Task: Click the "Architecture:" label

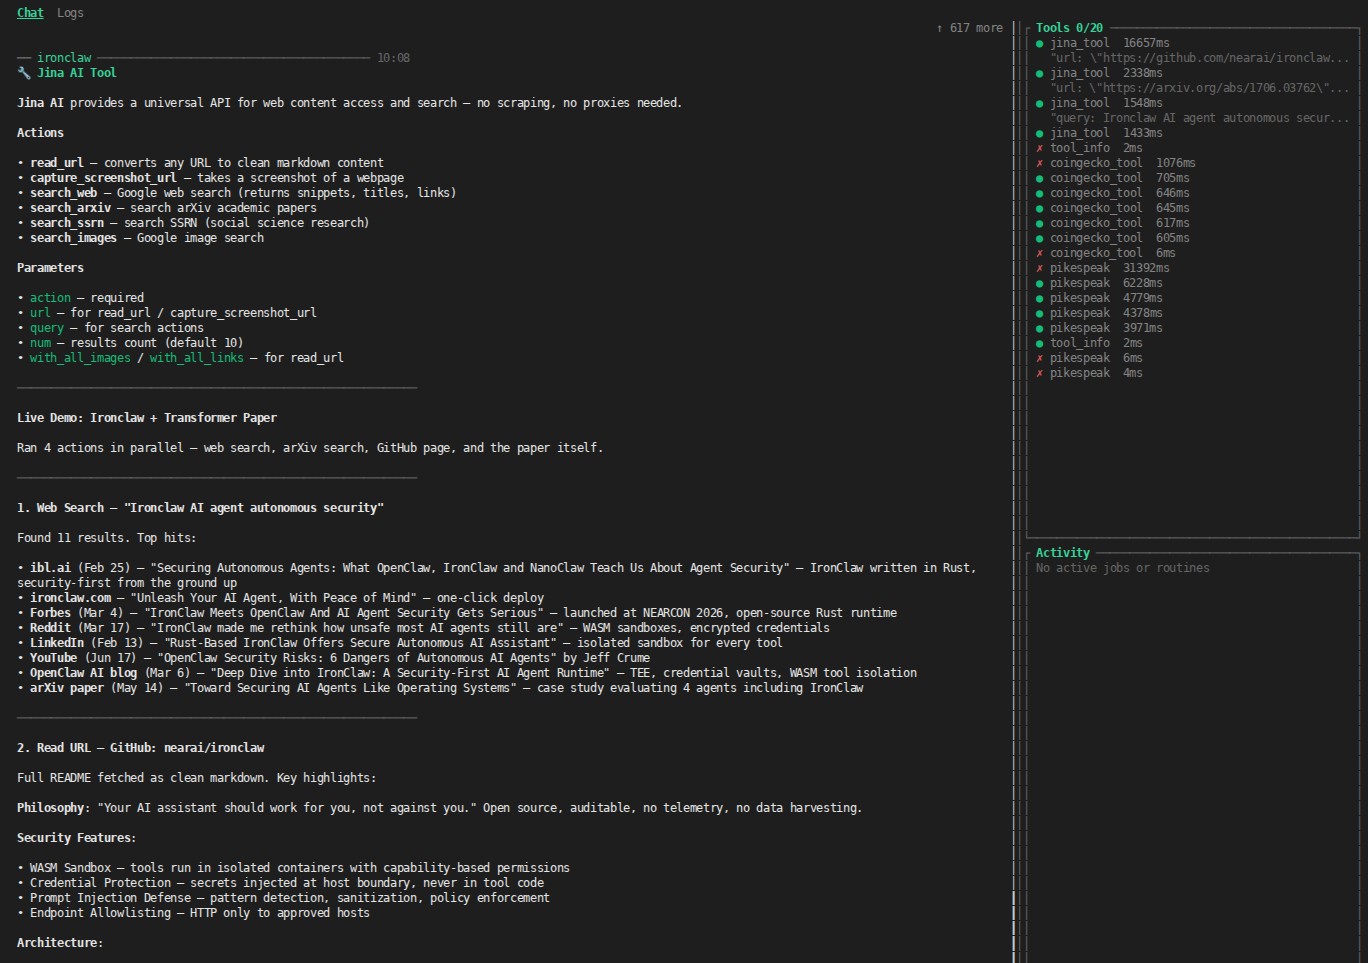Action: [x=60, y=943]
